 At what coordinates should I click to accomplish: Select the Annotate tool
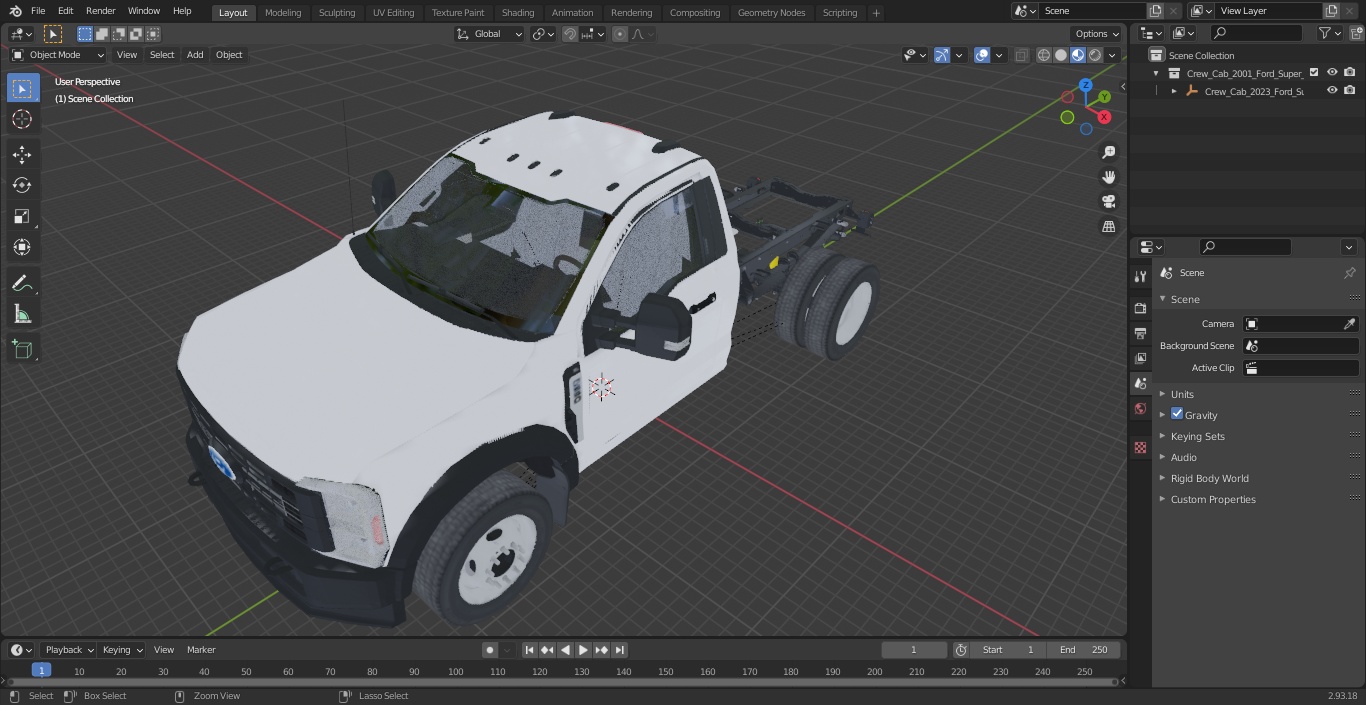[x=22, y=284]
